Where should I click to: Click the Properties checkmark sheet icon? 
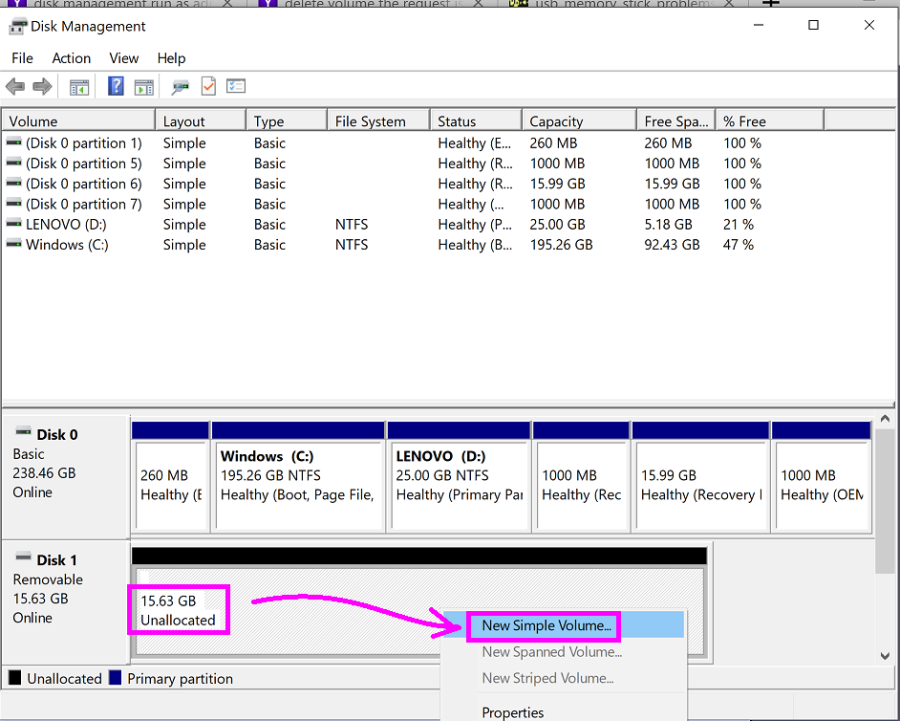[208, 86]
